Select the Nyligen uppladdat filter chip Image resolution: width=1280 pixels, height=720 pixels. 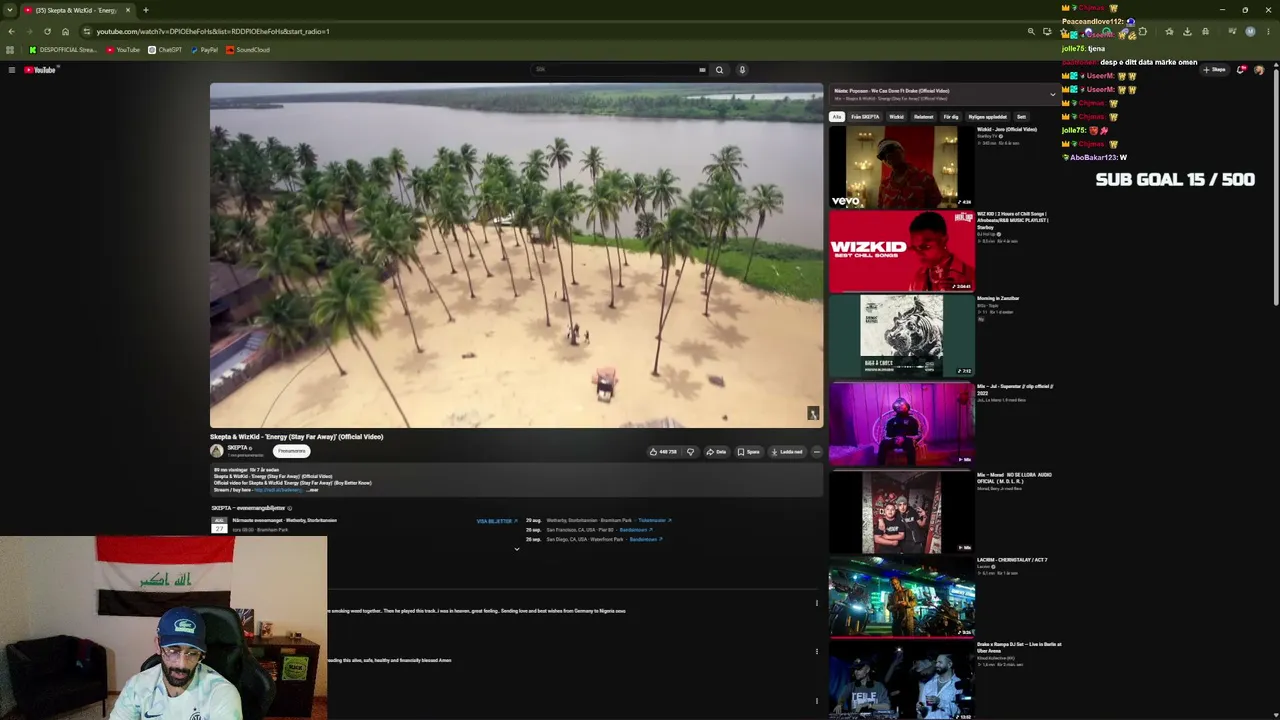click(987, 117)
